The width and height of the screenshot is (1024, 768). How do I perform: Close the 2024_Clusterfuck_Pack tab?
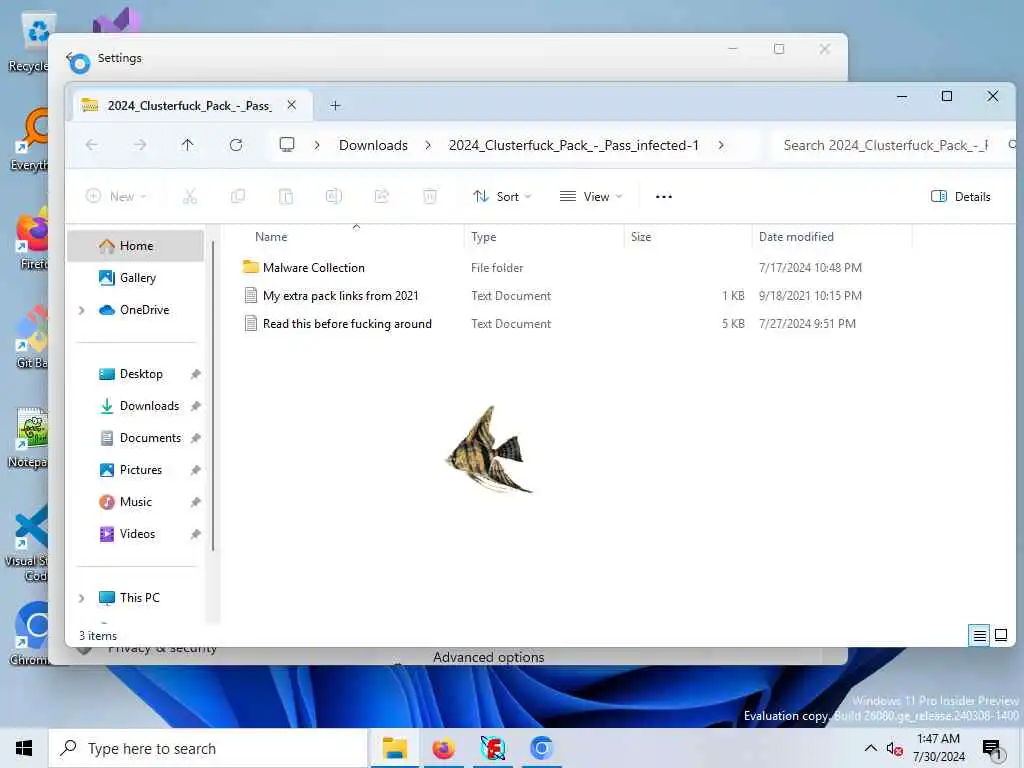click(292, 105)
